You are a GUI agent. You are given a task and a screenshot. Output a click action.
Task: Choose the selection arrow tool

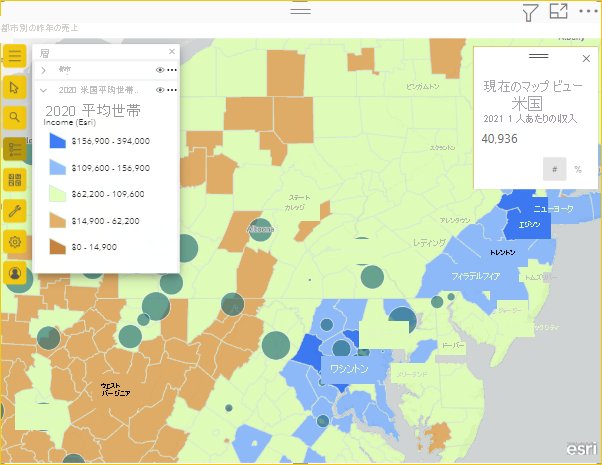click(15, 87)
